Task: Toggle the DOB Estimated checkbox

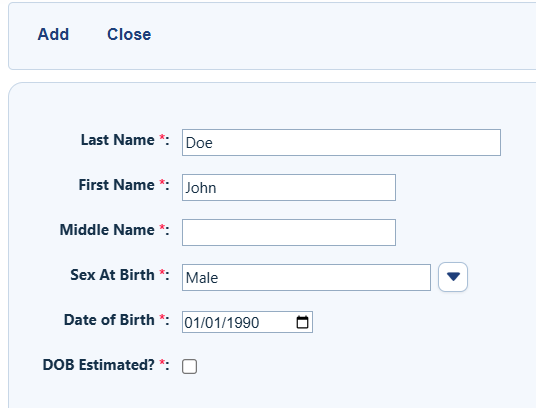Action: point(189,366)
